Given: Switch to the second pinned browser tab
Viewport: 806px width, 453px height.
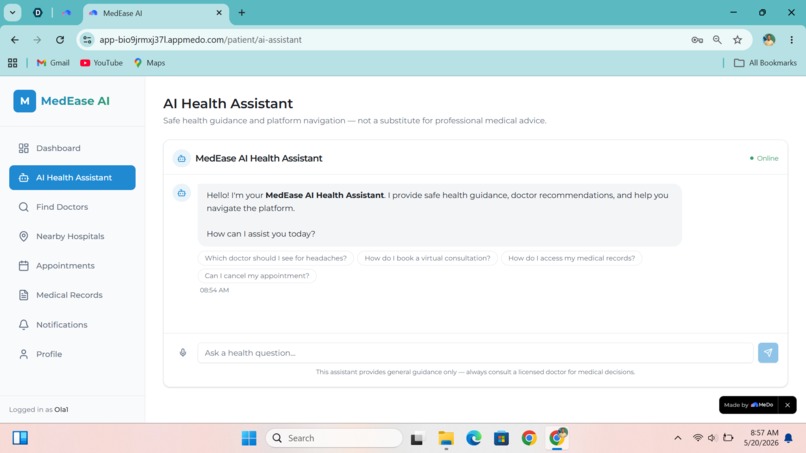Looking at the screenshot, I should pyautogui.click(x=66, y=13).
